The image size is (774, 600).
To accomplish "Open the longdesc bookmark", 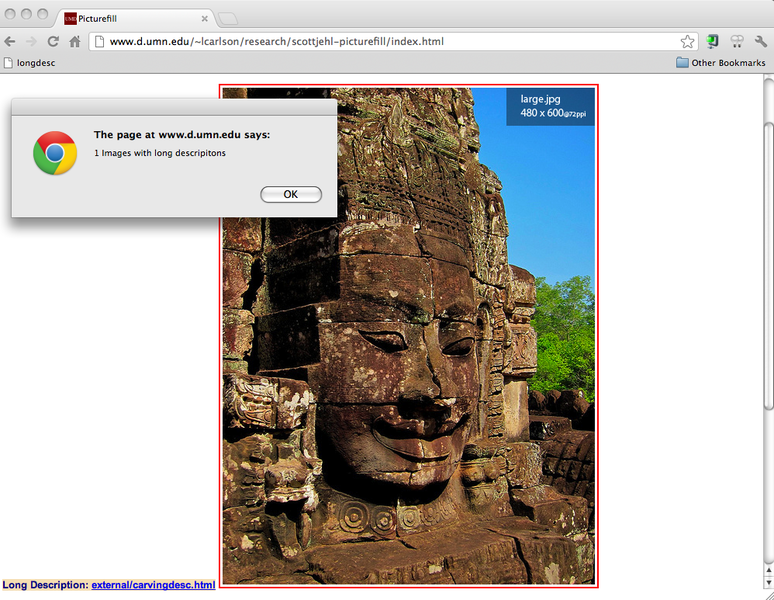I will 29,63.
